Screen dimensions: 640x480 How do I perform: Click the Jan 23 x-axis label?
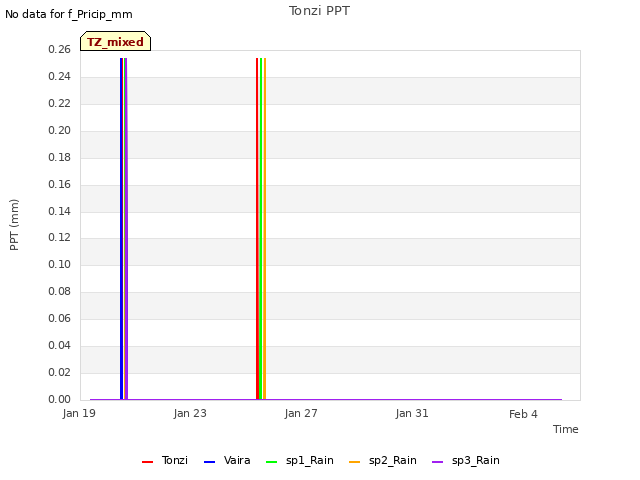[x=190, y=413]
